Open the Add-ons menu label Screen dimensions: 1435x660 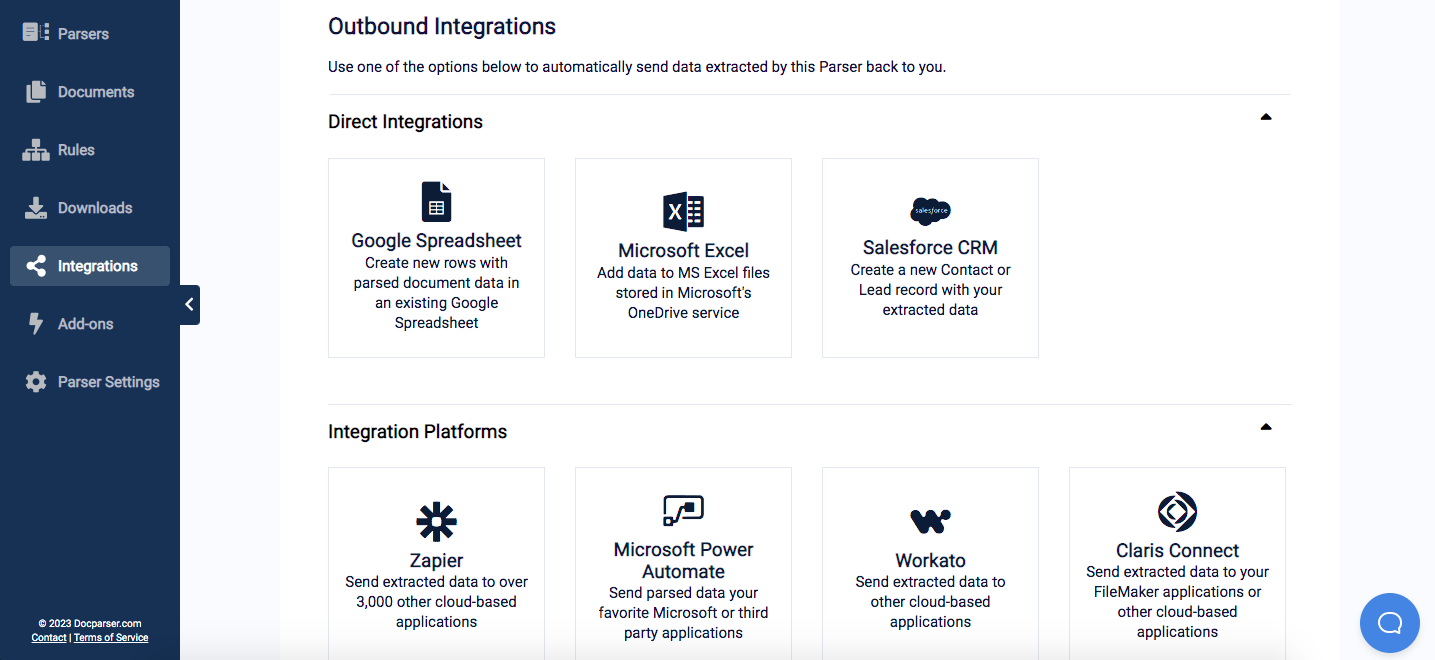86,324
